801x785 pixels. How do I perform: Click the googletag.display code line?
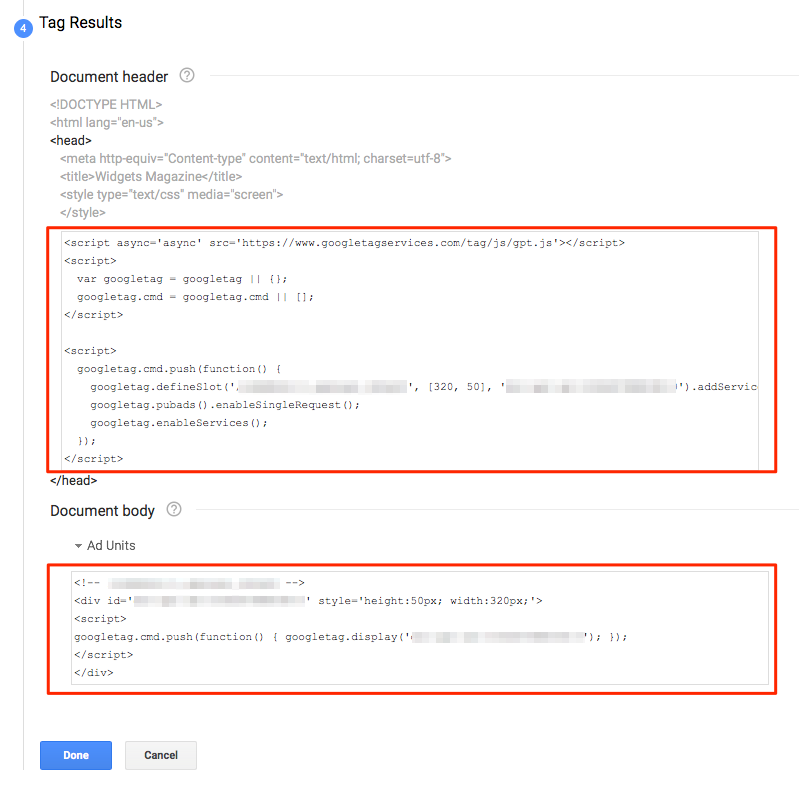pos(350,637)
